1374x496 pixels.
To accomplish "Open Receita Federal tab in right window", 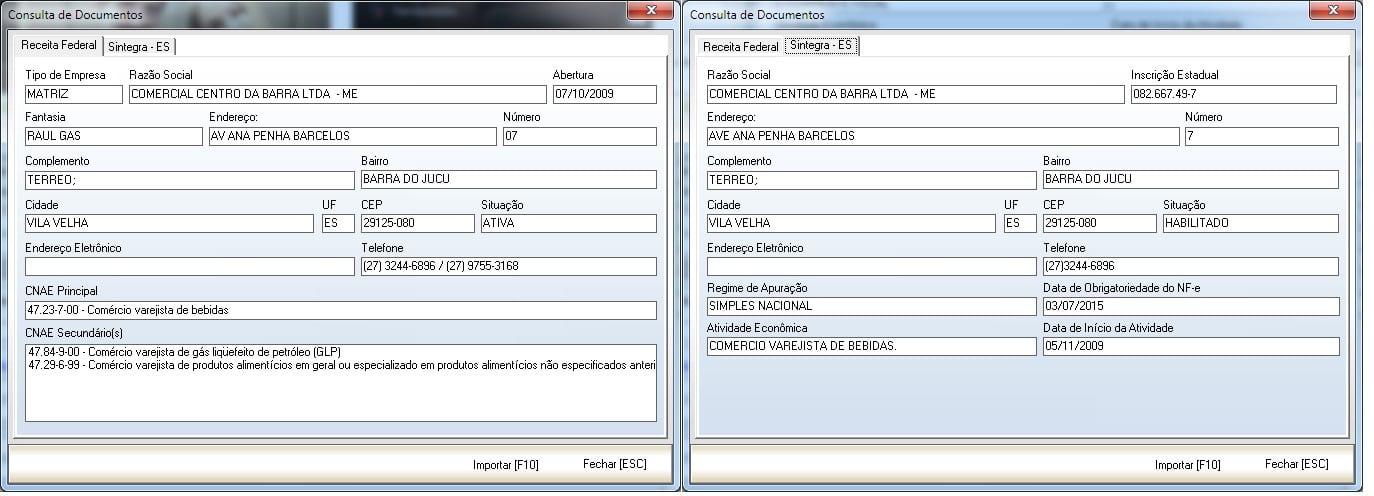I will (x=740, y=47).
